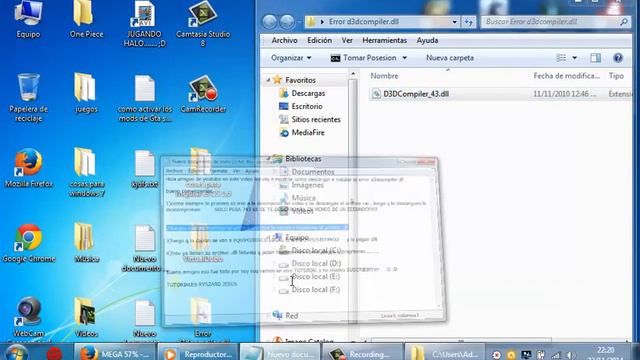This screenshot has height=360, width=640.
Task: Select Bibliotecas in navigation pane
Action: tap(297, 159)
